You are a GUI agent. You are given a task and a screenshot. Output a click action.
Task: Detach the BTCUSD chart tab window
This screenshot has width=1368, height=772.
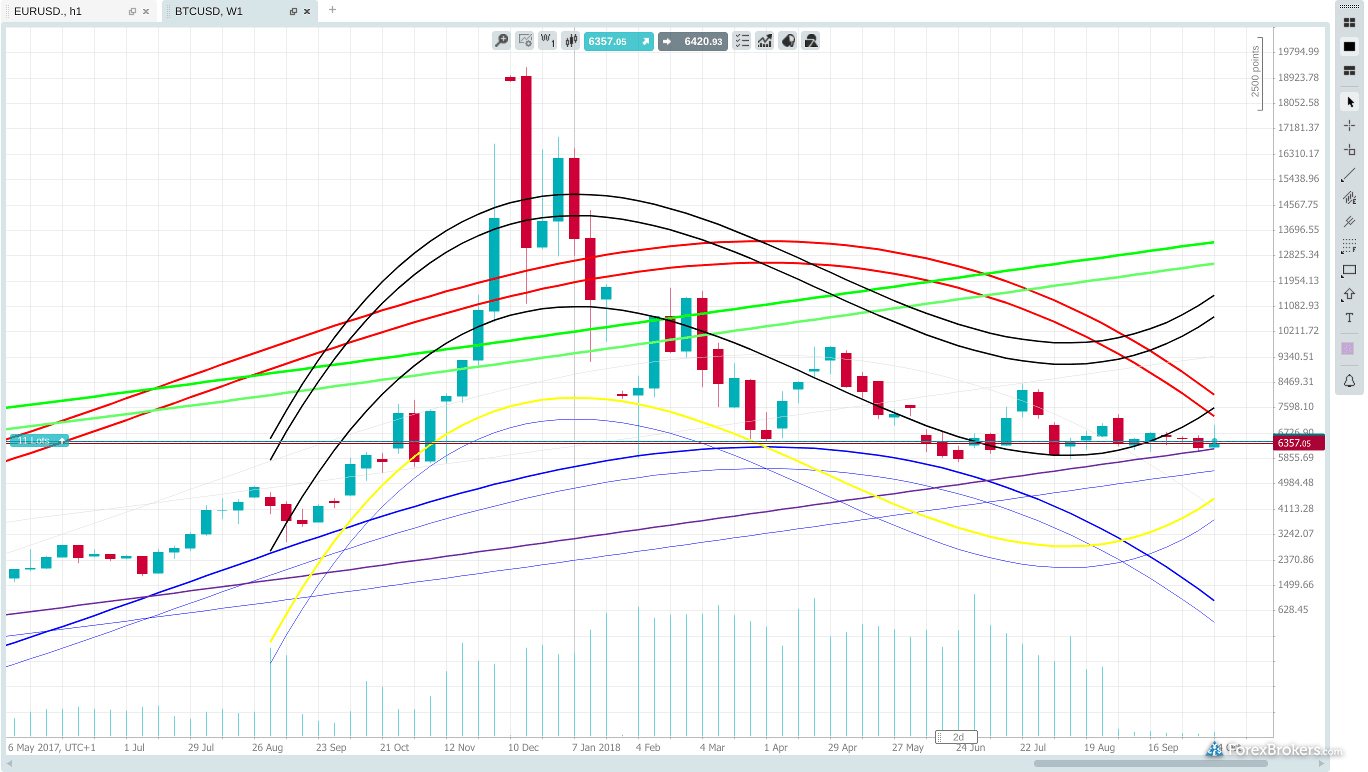click(293, 11)
